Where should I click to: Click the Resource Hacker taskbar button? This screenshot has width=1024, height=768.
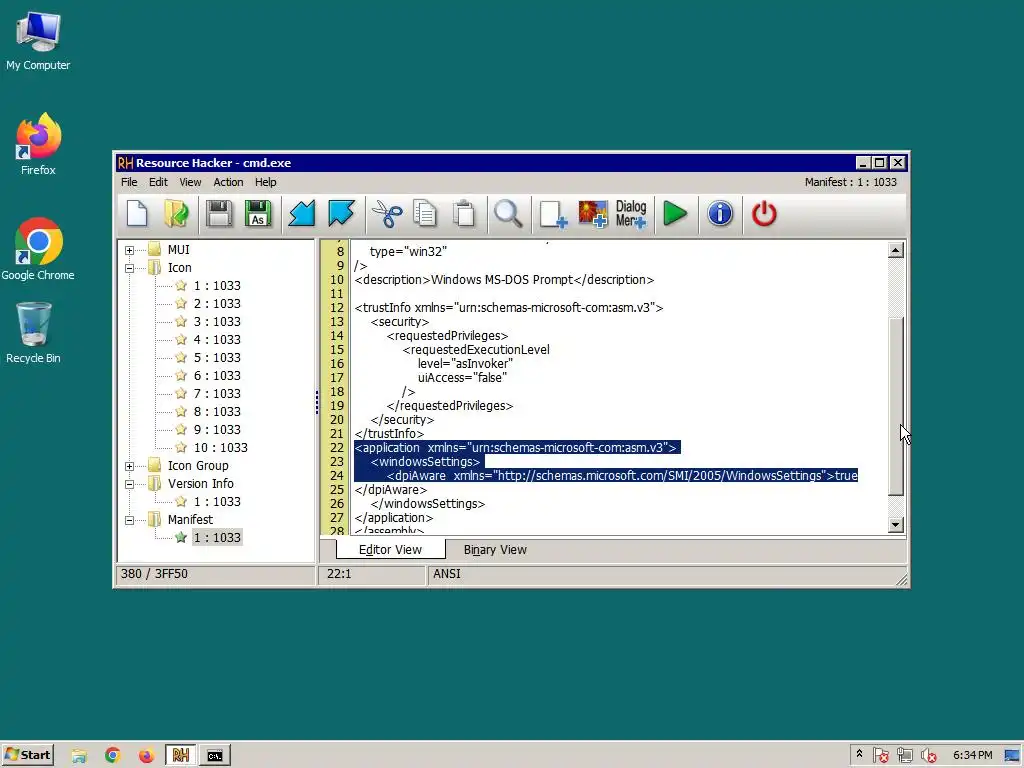tap(180, 755)
